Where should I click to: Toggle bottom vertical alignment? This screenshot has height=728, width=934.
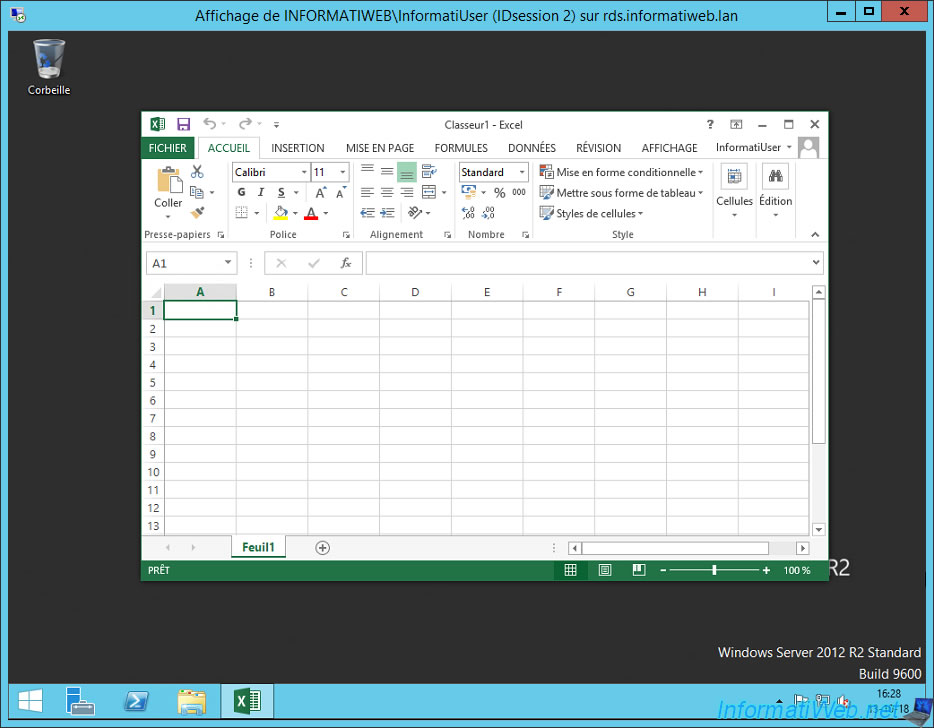click(407, 172)
